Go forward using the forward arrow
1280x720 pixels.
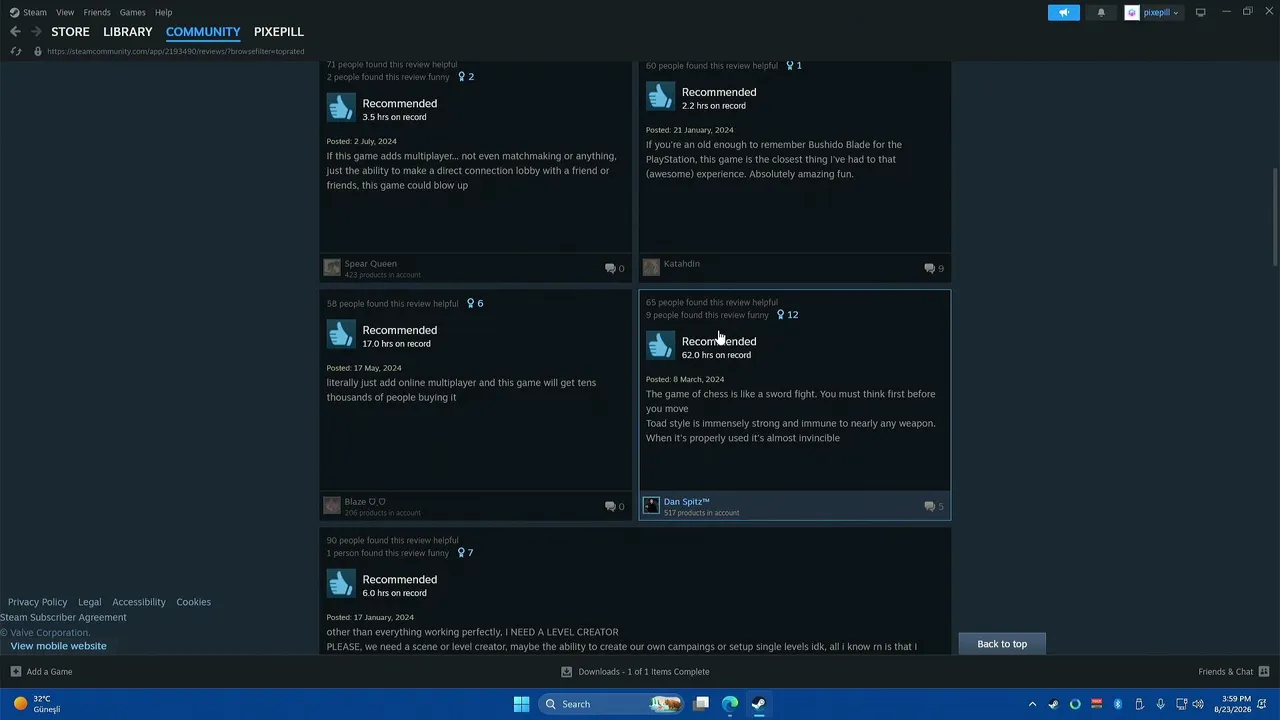(x=36, y=32)
